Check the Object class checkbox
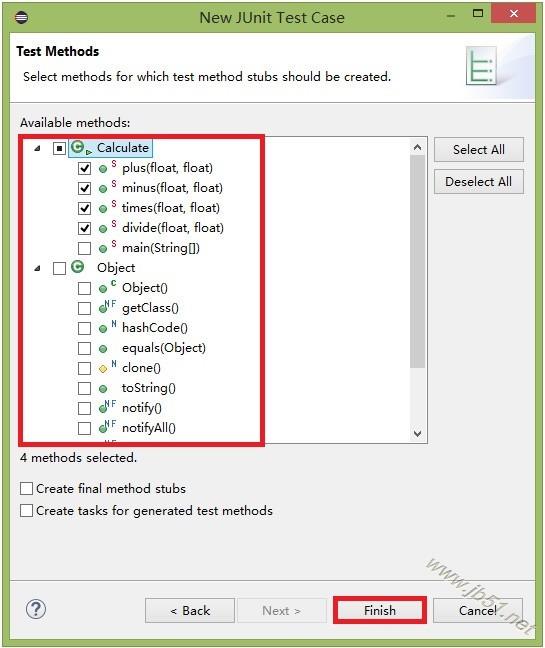This screenshot has height=648, width=545. point(59,268)
